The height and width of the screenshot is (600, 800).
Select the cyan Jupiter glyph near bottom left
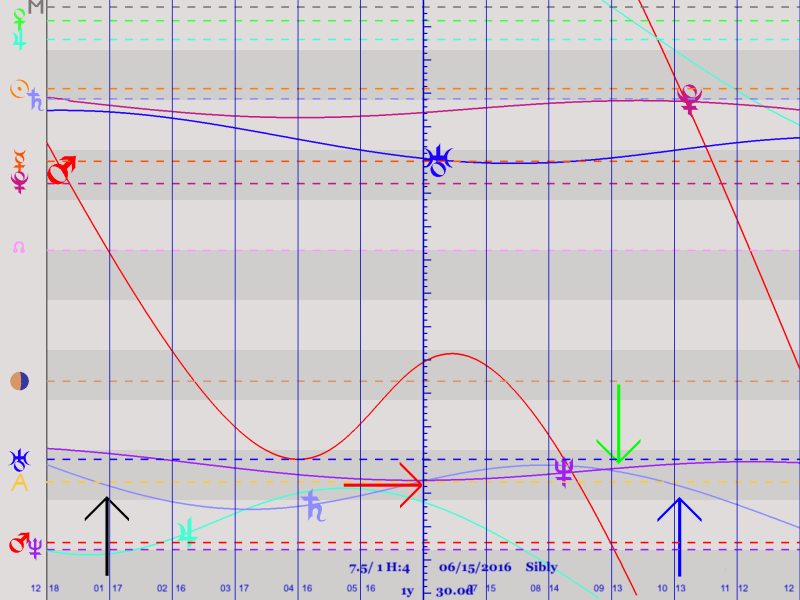pos(185,531)
